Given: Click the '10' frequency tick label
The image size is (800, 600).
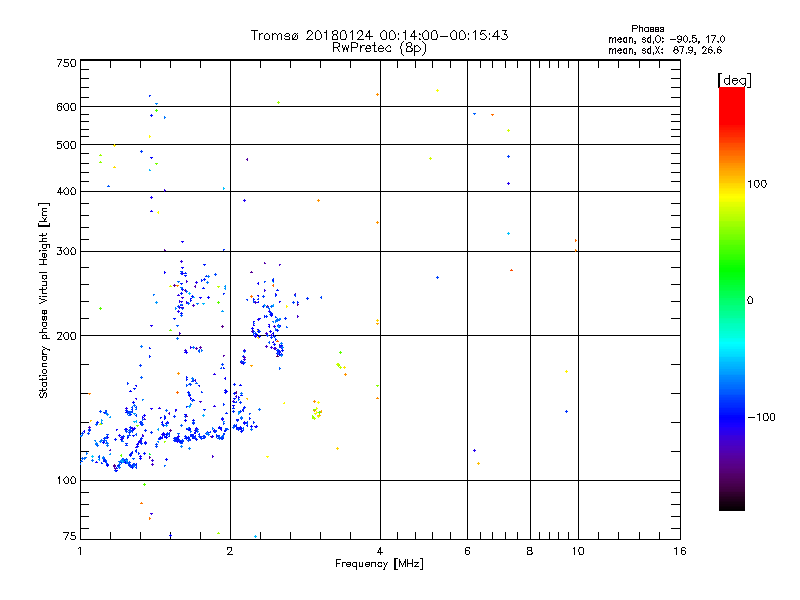Looking at the screenshot, I should pyautogui.click(x=578, y=551).
